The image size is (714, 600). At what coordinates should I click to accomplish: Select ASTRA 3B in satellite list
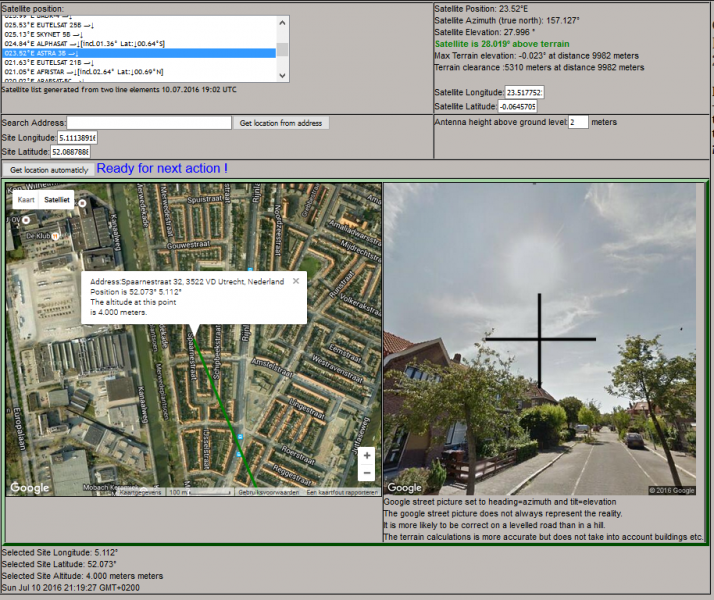[x=139, y=53]
